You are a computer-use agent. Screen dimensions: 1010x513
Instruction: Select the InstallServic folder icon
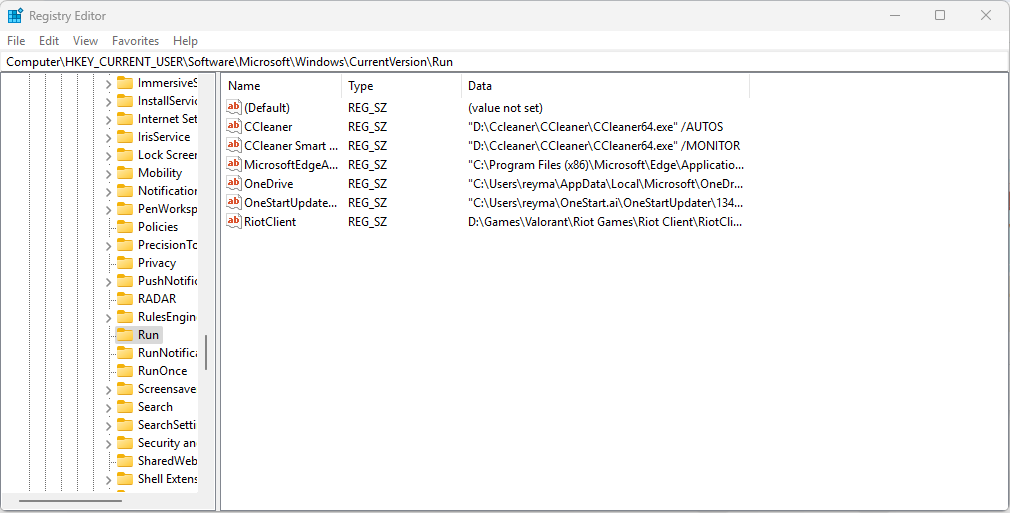coord(125,101)
